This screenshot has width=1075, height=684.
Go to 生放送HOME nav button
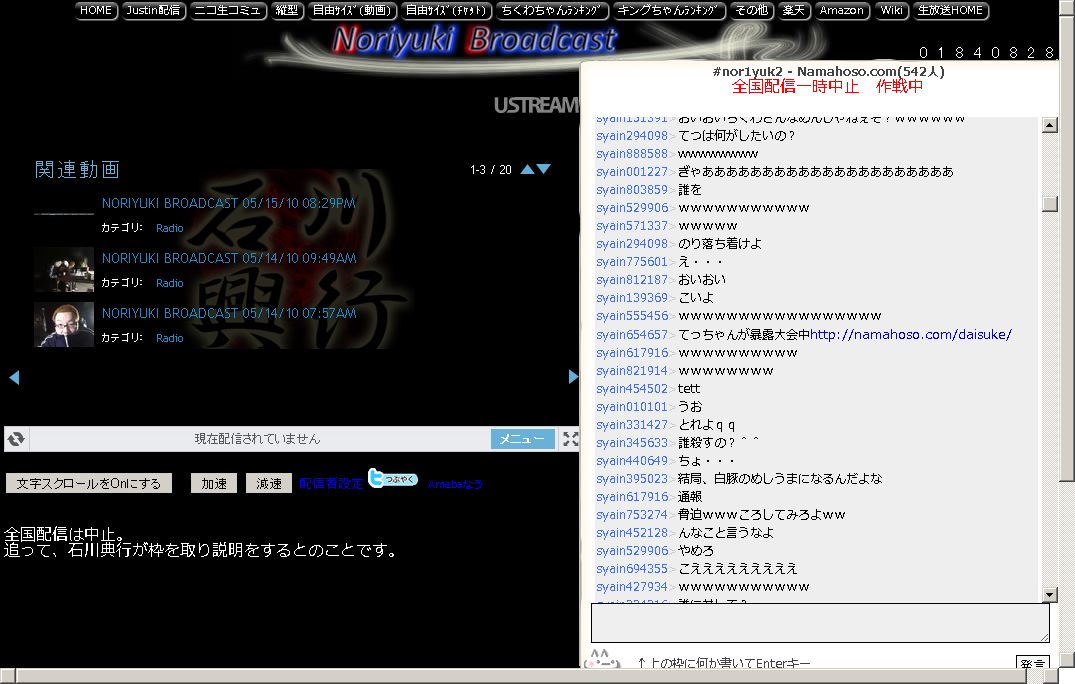[x=950, y=10]
